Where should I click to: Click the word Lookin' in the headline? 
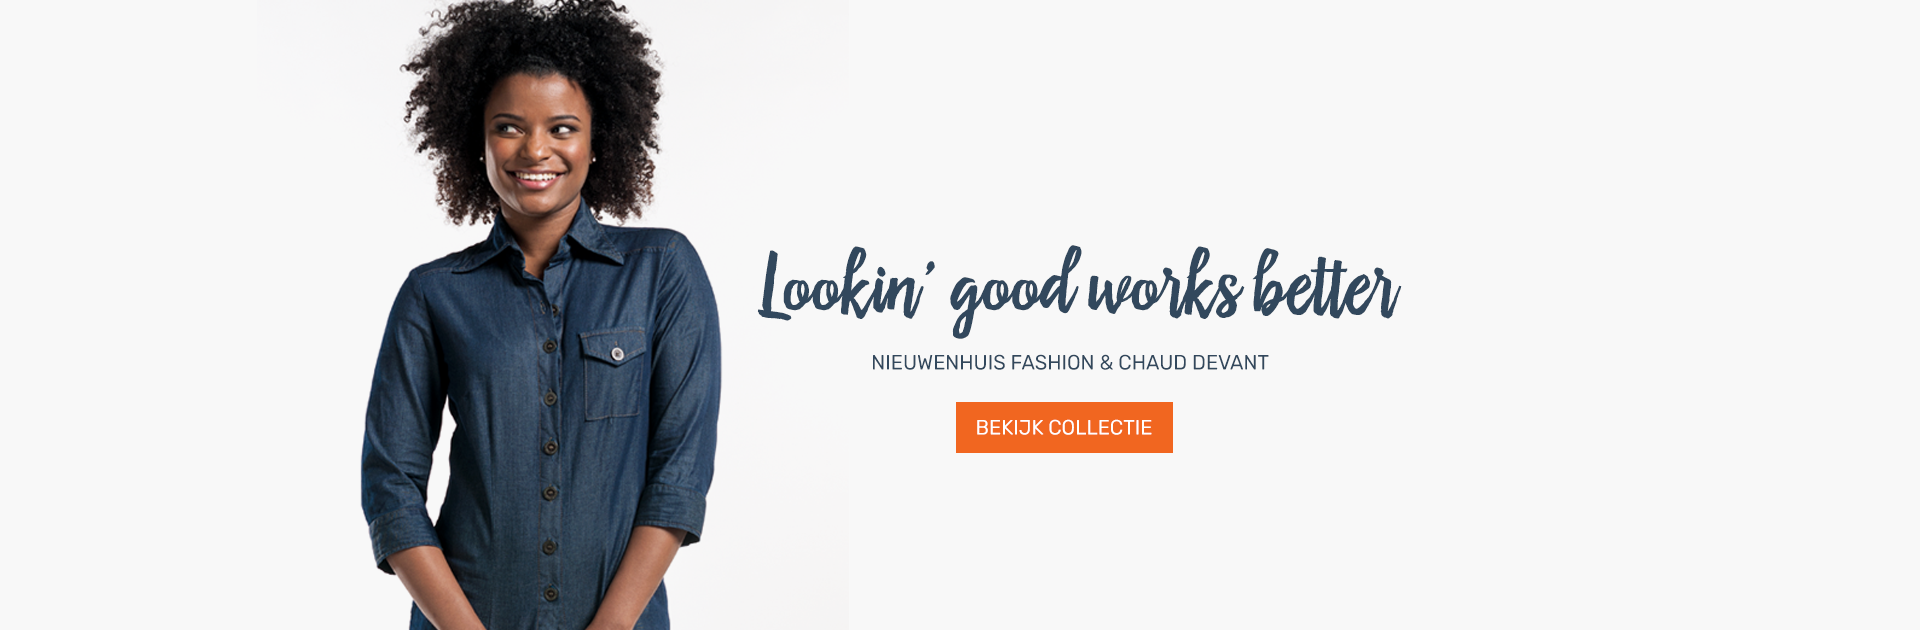[847, 287]
